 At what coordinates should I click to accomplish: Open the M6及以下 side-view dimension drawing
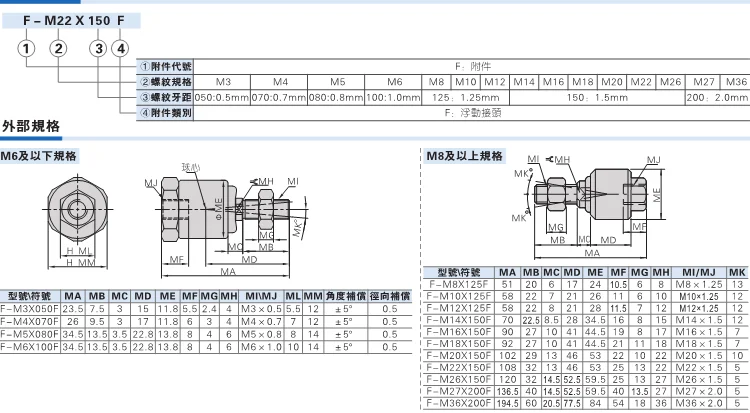(x=229, y=223)
